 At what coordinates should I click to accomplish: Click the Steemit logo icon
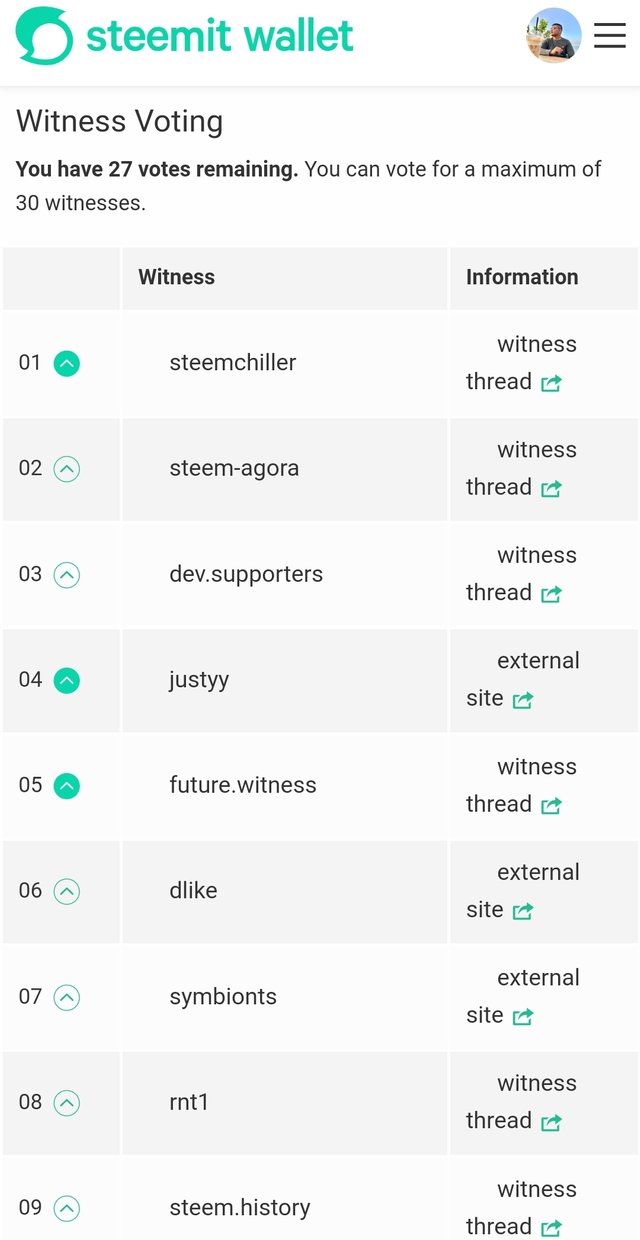(x=44, y=36)
